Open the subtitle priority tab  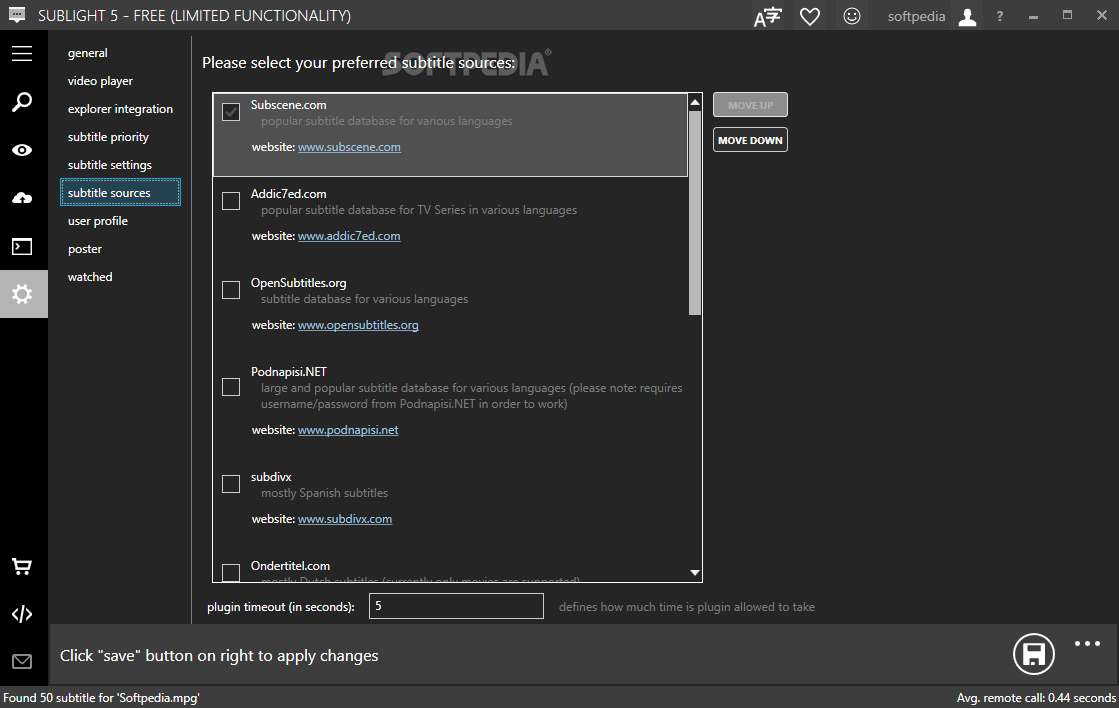coord(108,136)
